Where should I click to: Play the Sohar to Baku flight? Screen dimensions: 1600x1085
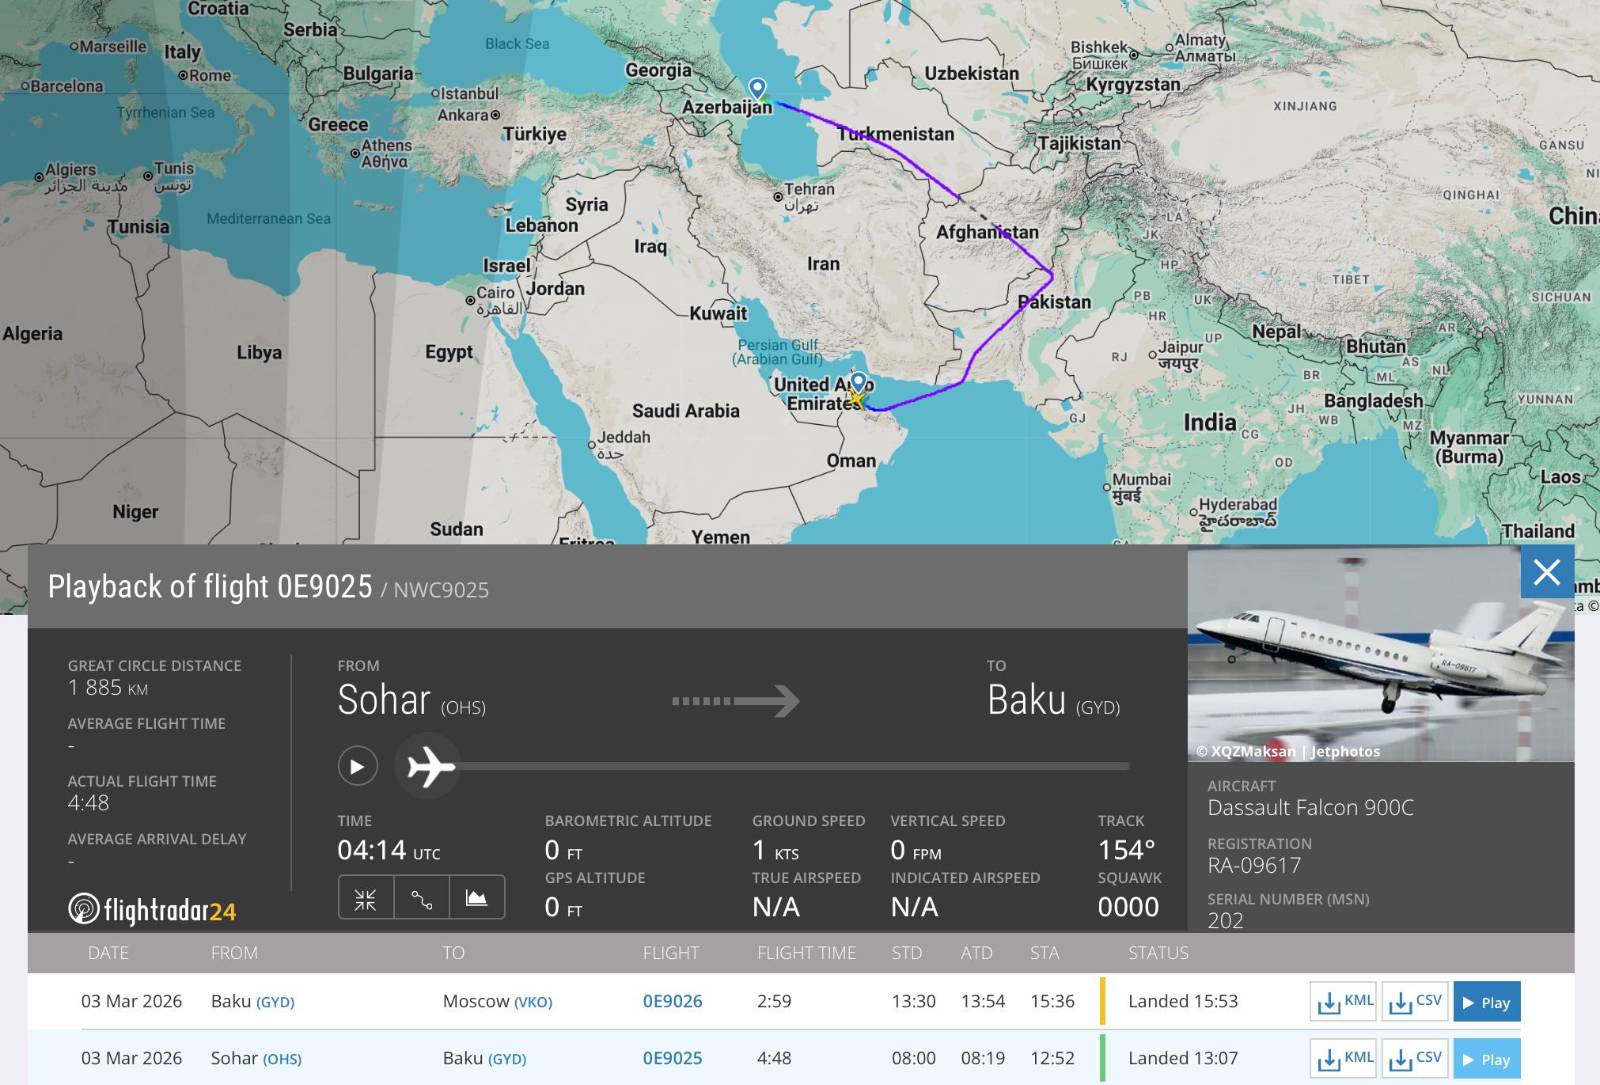tap(1486, 1059)
